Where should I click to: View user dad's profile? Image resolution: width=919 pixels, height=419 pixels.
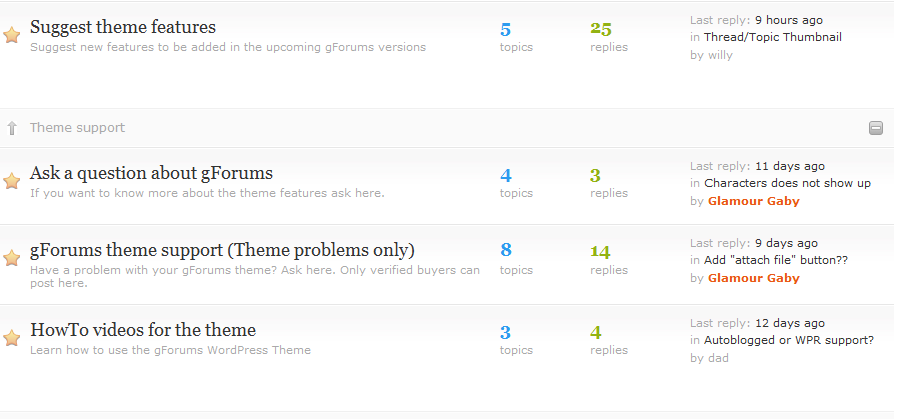718,358
